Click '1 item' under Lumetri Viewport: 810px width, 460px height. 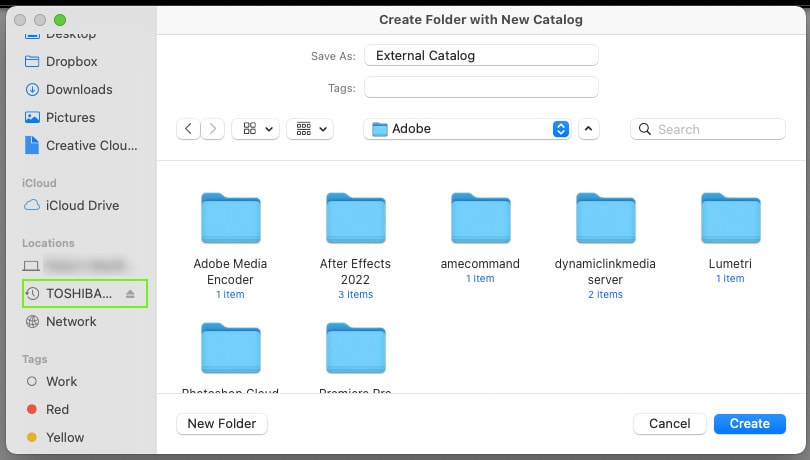(730, 279)
